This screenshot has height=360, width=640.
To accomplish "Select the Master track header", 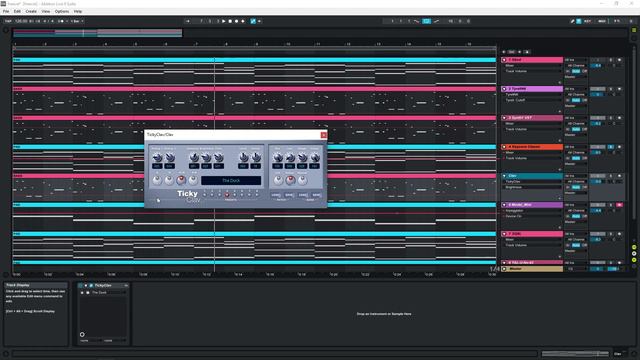I will tap(532, 269).
